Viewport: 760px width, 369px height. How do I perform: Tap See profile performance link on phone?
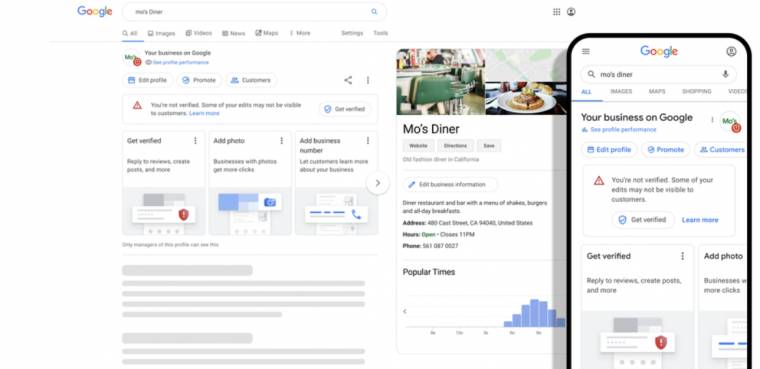(619, 130)
